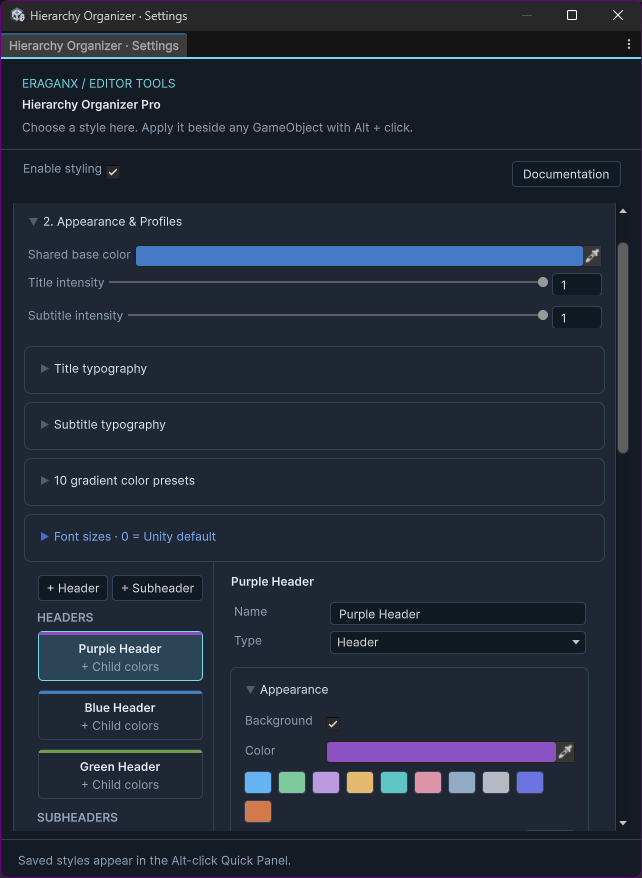
Task: Pick the yellow-orange preset swatch
Action: click(x=360, y=782)
